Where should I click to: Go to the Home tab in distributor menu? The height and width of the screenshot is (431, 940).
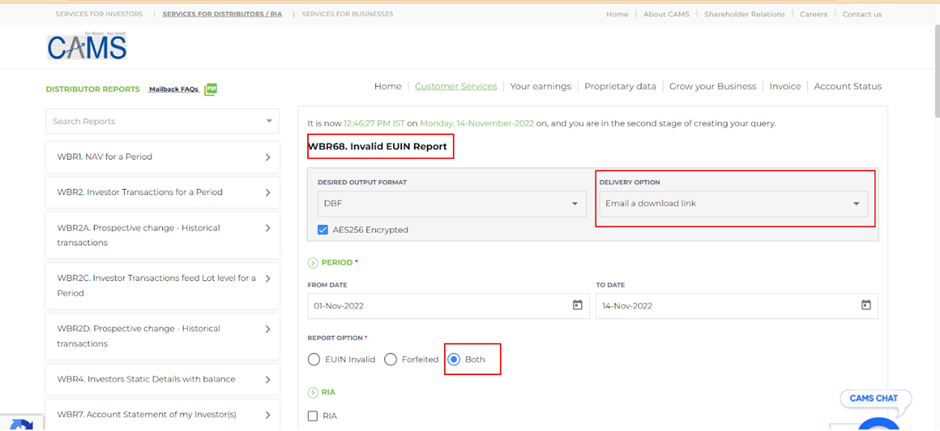pyautogui.click(x=388, y=86)
